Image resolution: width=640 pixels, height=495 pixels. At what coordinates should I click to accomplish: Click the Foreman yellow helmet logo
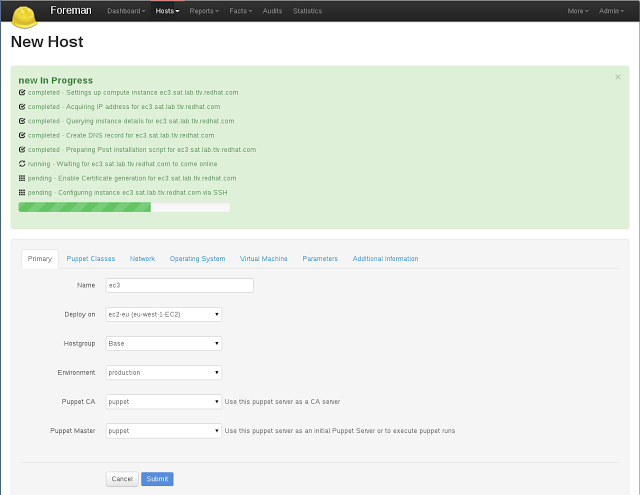pyautogui.click(x=24, y=18)
